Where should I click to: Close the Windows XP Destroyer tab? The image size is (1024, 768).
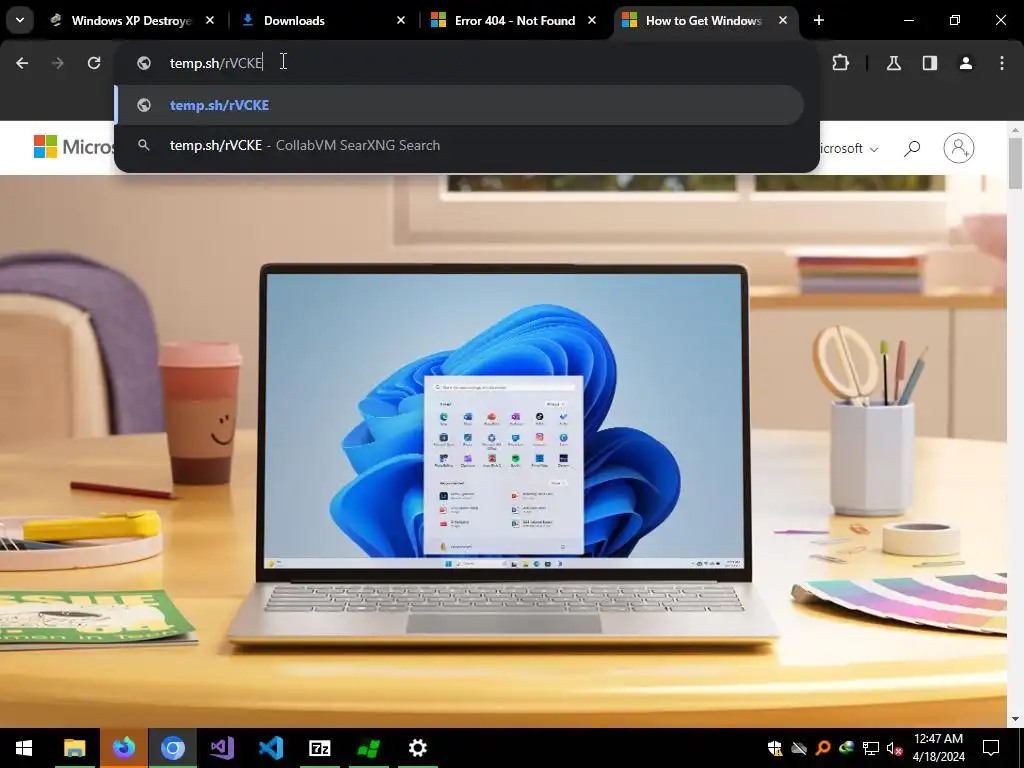[x=210, y=20]
